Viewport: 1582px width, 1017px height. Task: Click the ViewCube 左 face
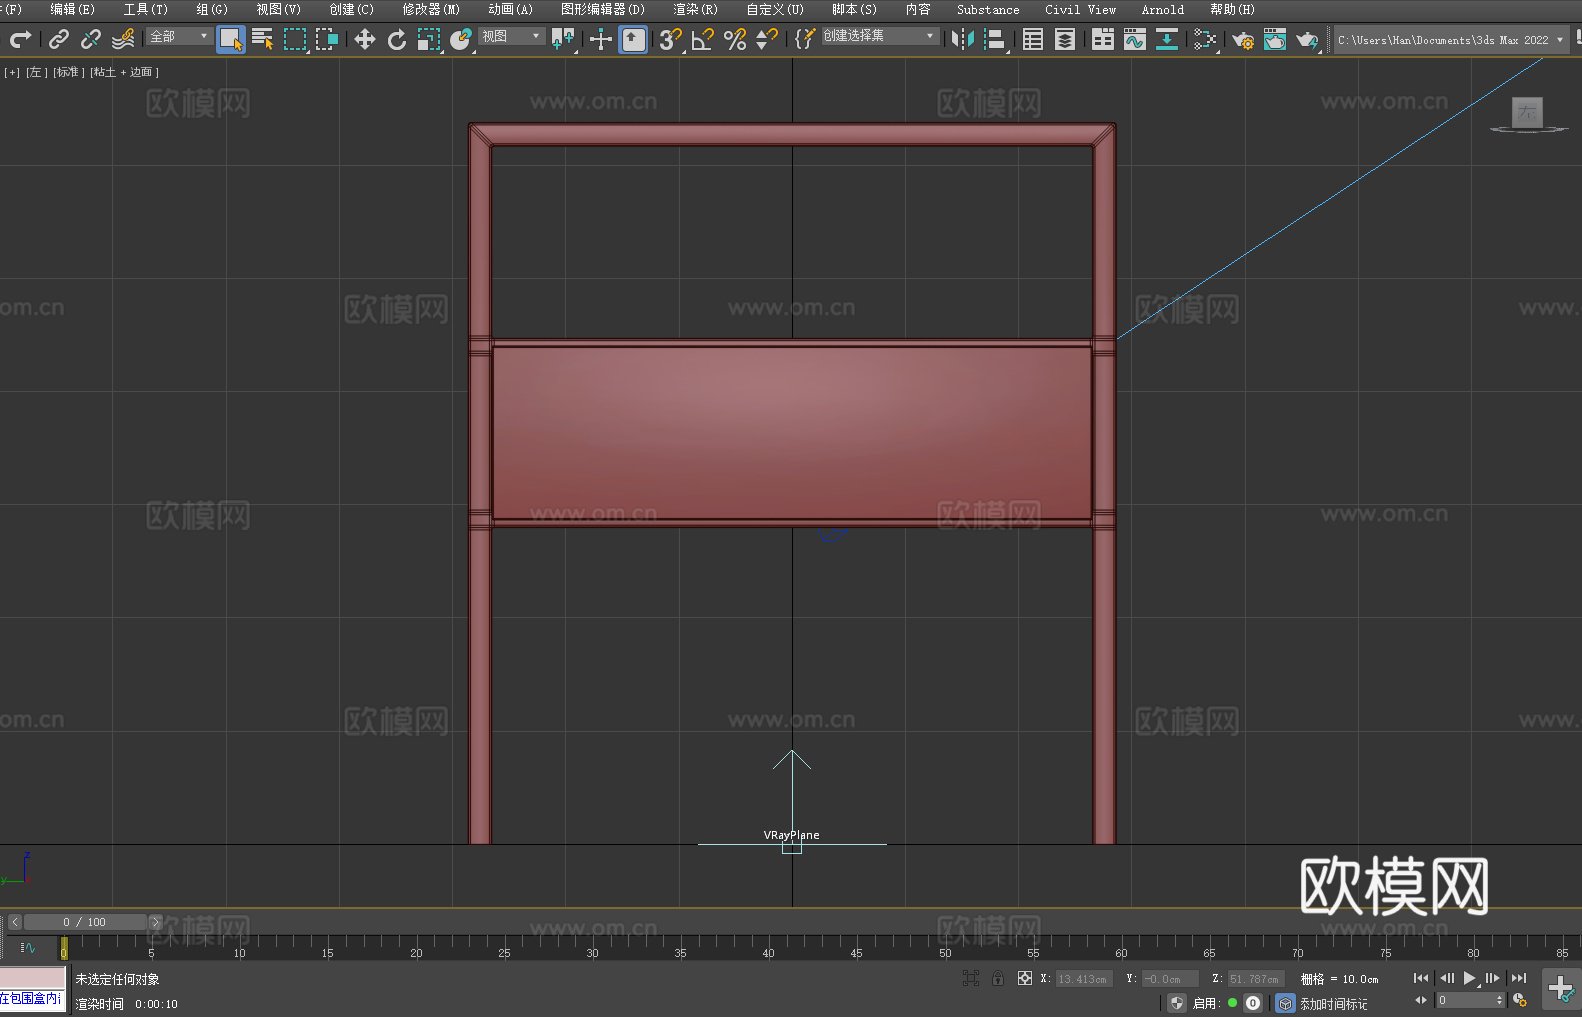[x=1527, y=112]
